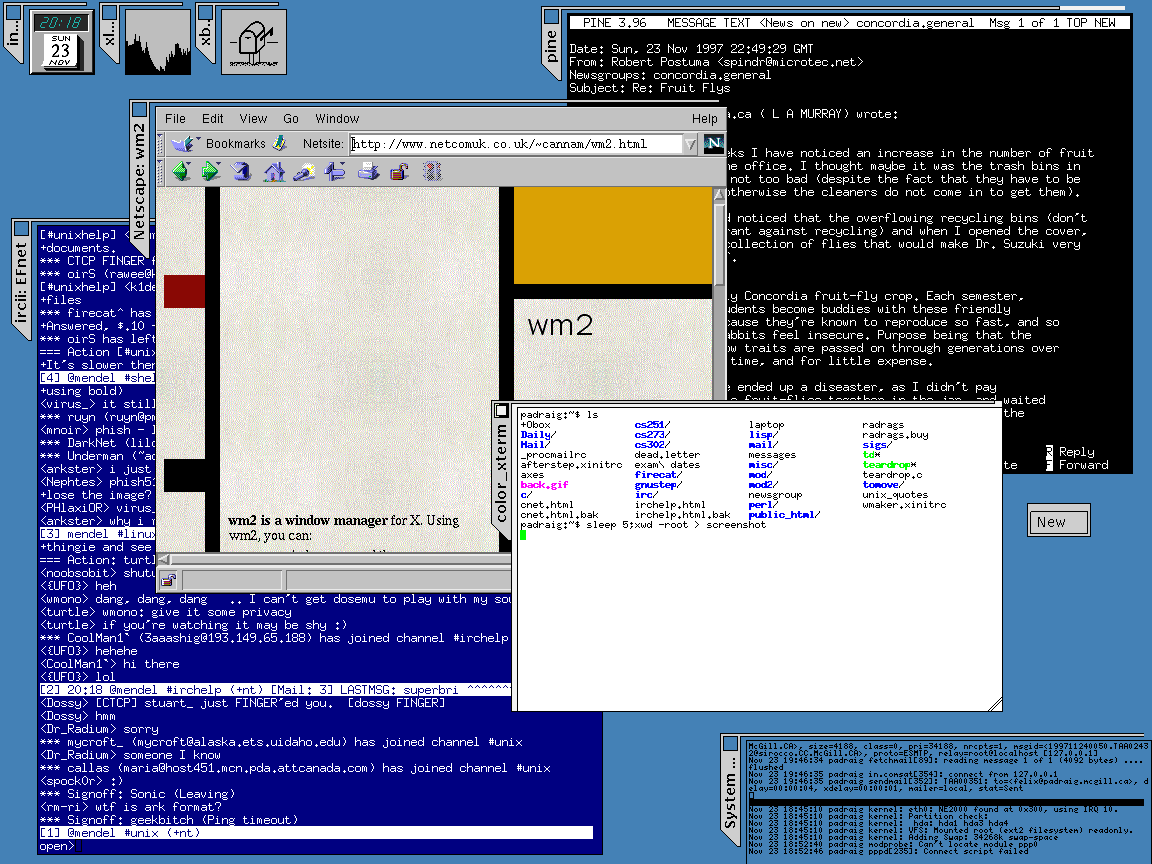Click the Netsite URL input field
The width and height of the screenshot is (1152, 864).
(x=516, y=144)
